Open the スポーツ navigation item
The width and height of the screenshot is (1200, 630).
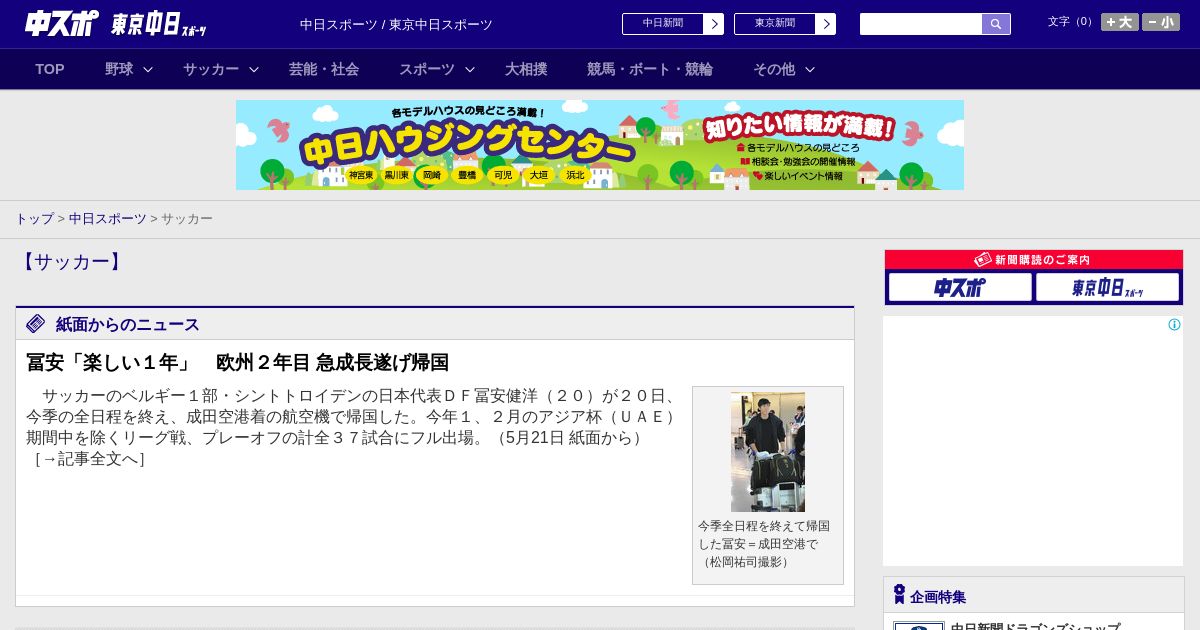[x=427, y=69]
